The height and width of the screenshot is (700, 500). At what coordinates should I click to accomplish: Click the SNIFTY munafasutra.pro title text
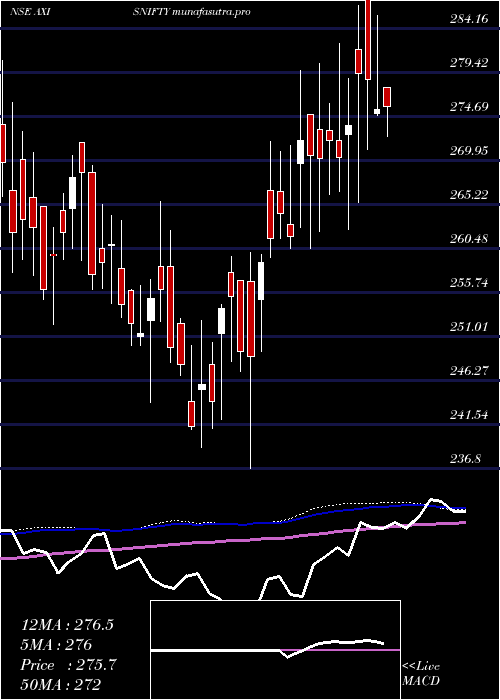(192, 12)
